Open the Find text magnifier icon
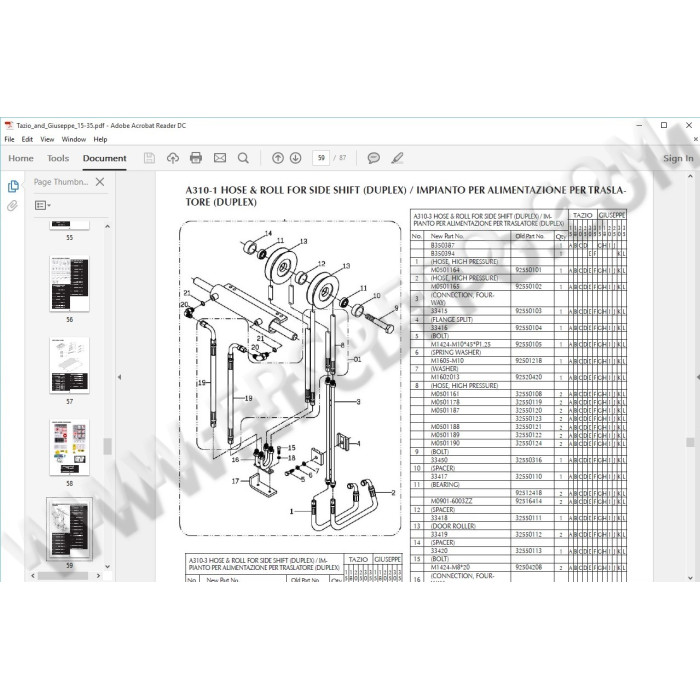 click(243, 158)
